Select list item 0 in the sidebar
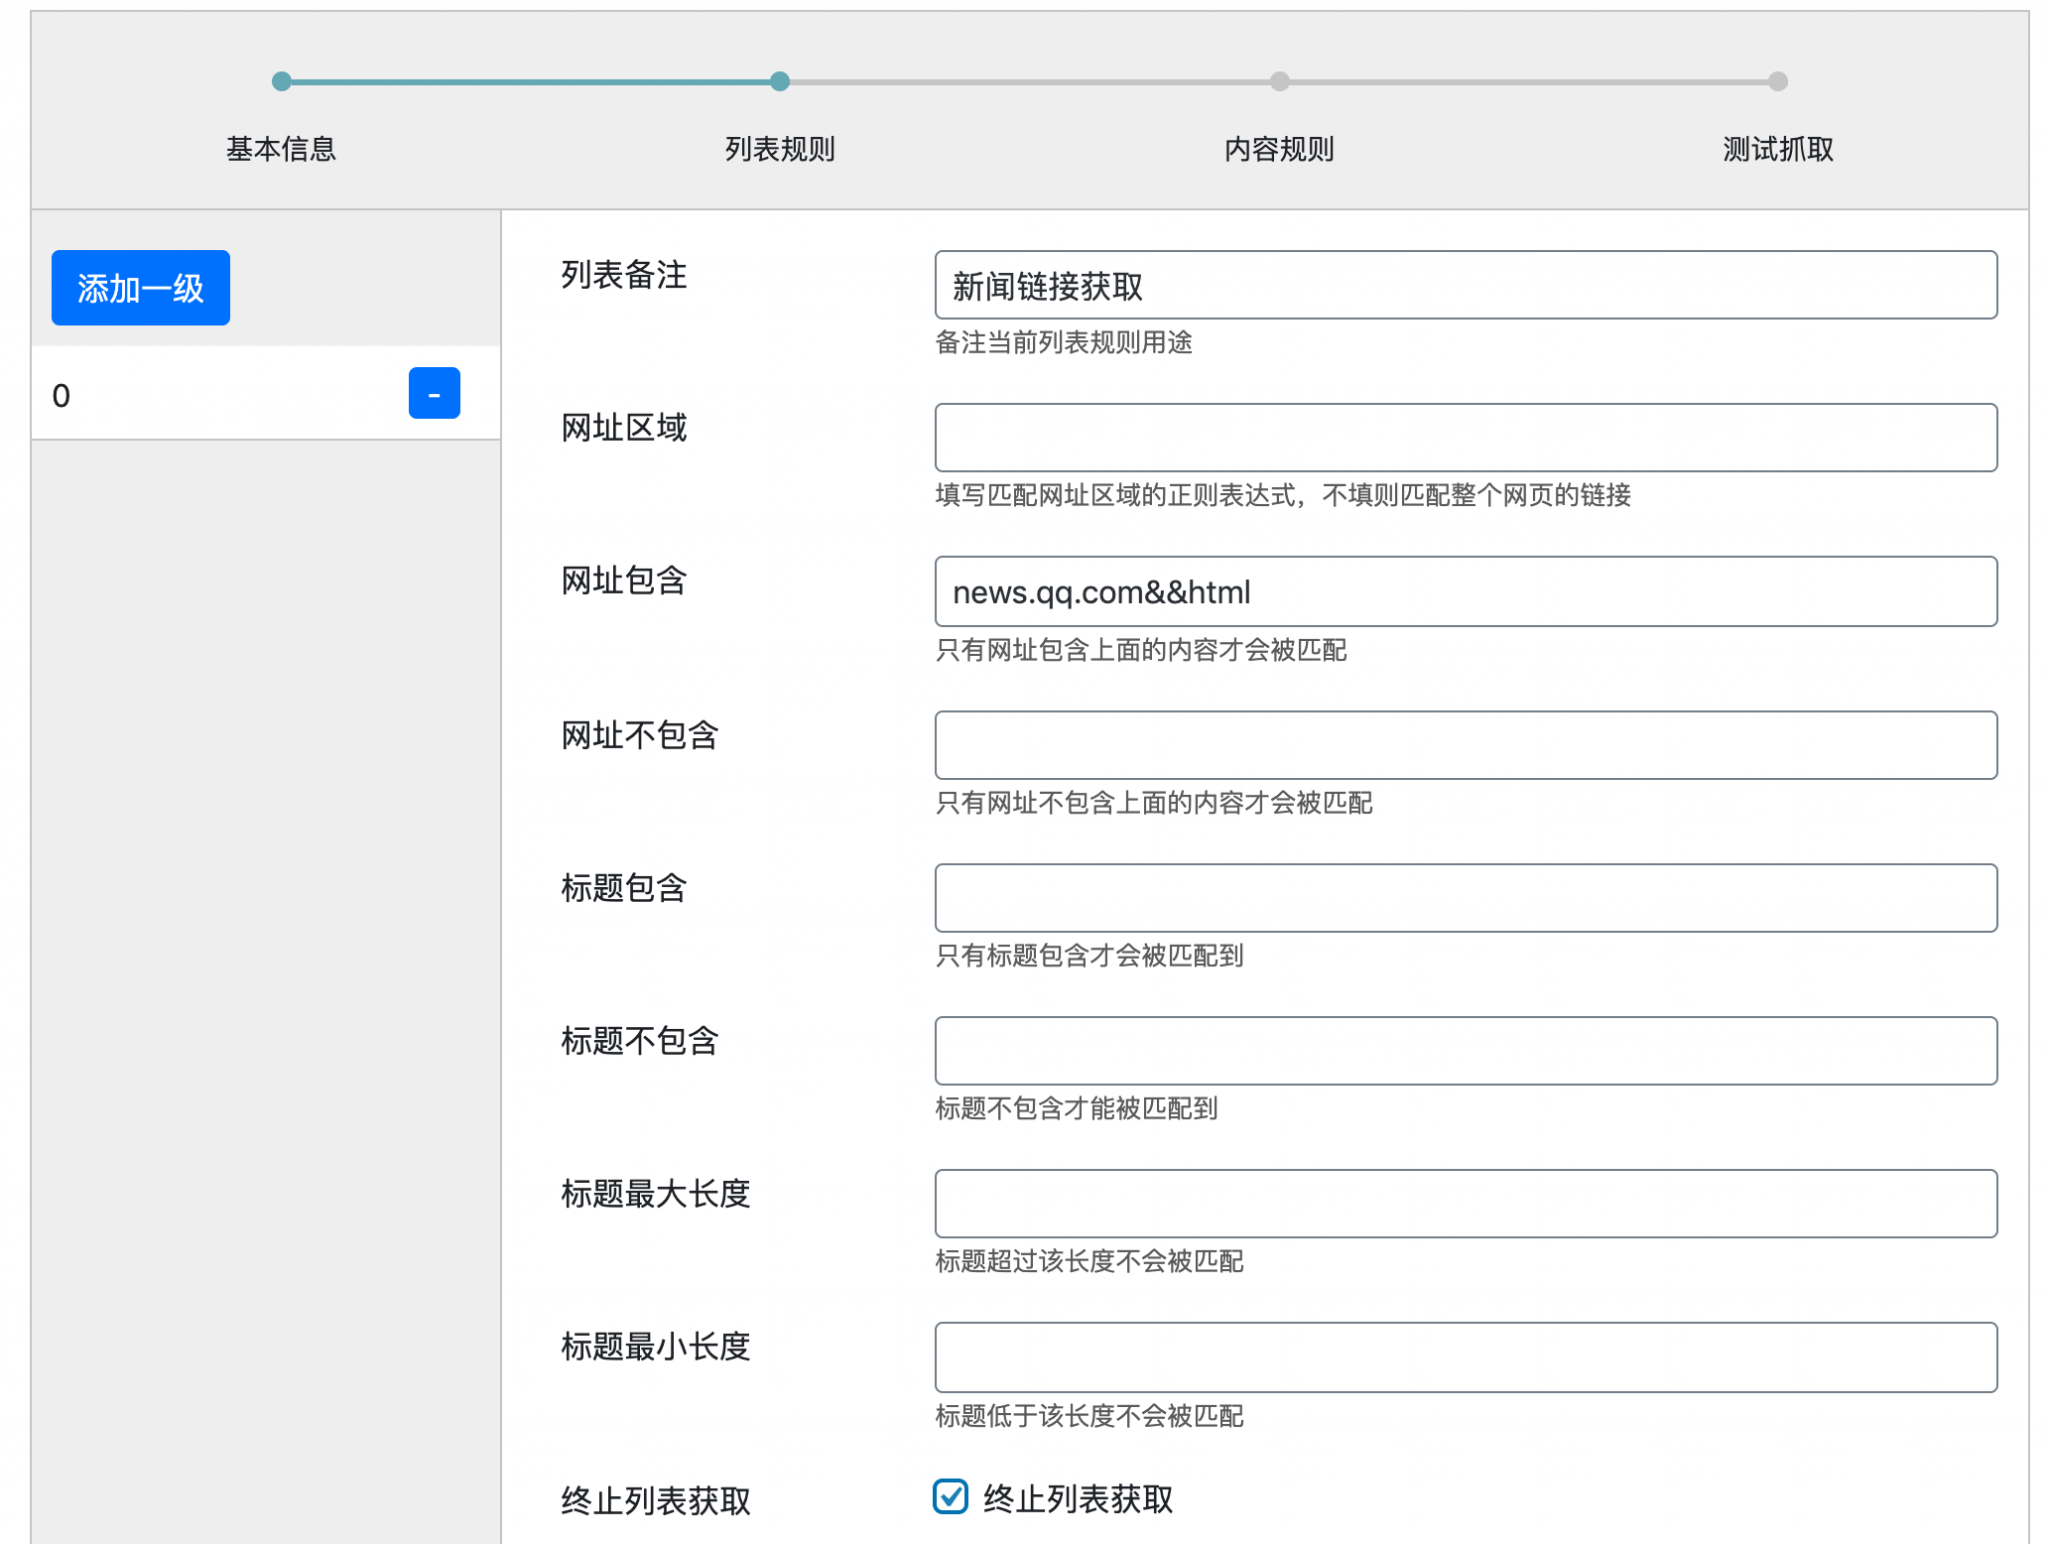Viewport: 2048px width, 1544px height. coord(265,393)
